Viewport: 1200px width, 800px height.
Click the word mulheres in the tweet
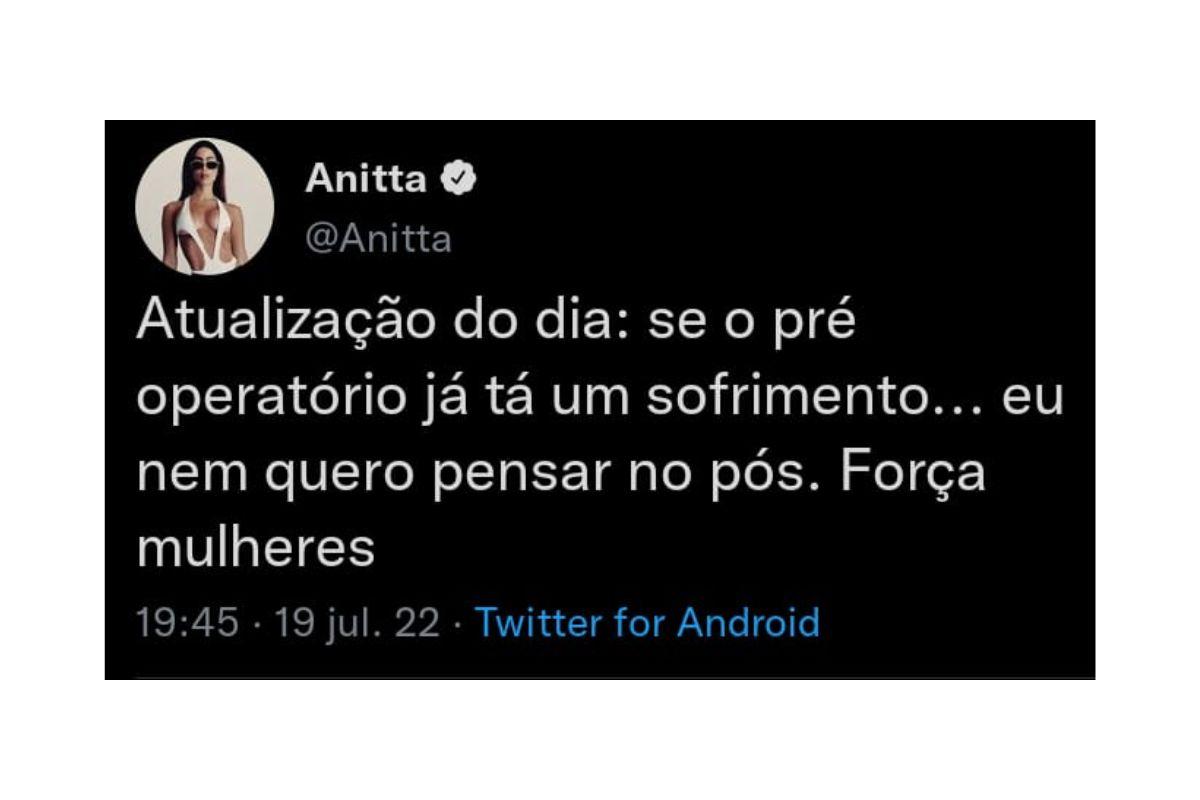[255, 548]
